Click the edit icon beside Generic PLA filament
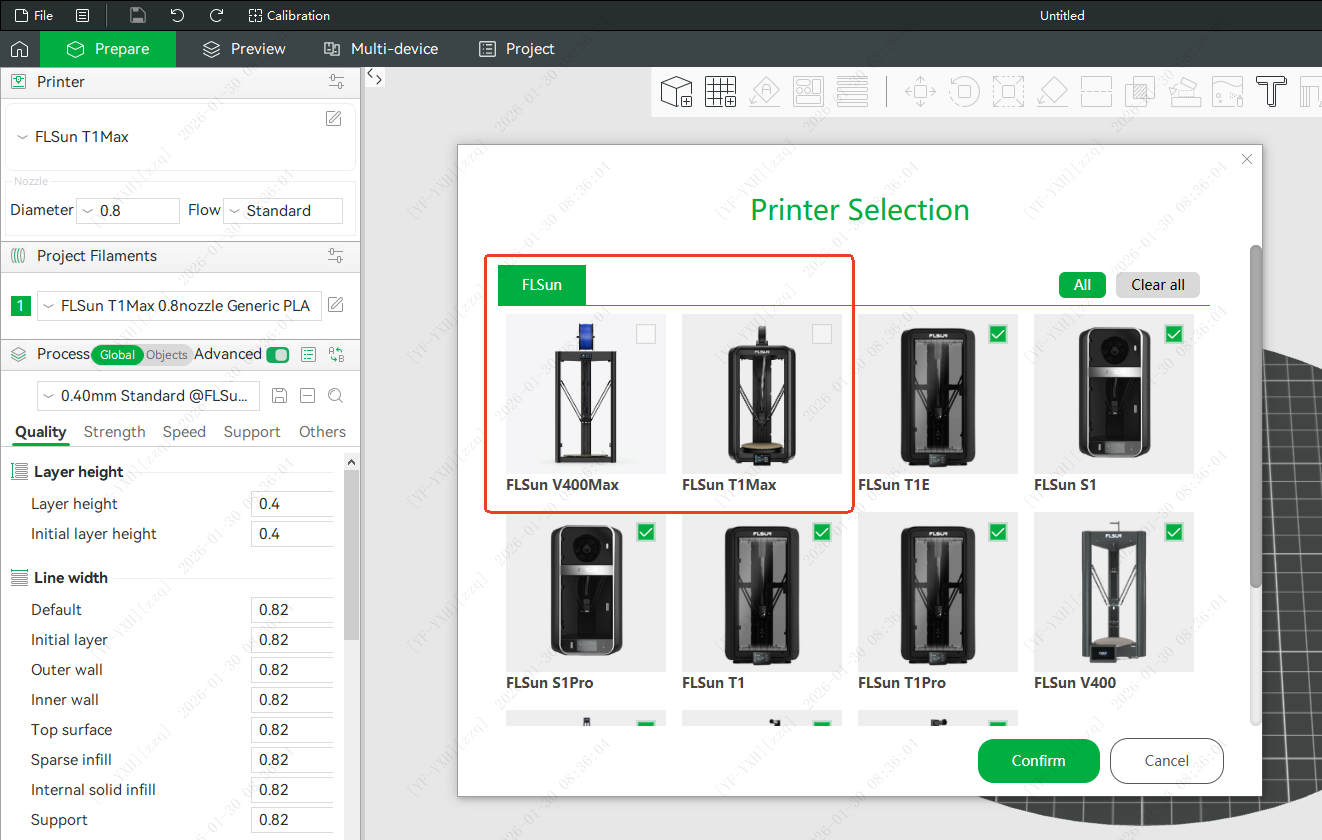This screenshot has width=1322, height=840. coord(336,305)
